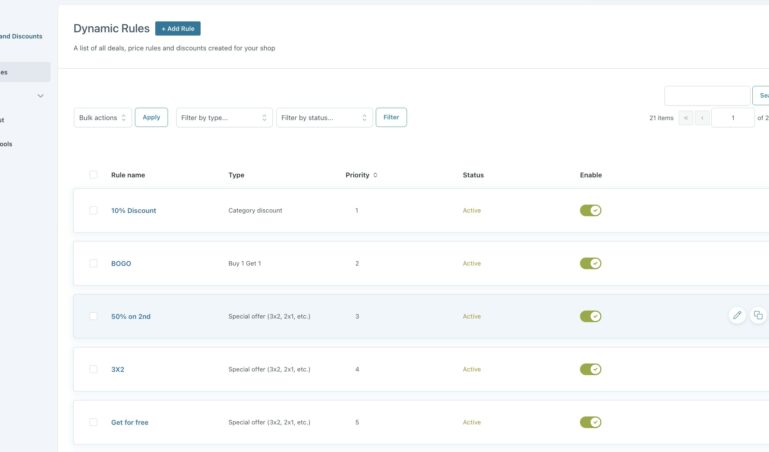Click the duplicate icon for 50% on 2nd

click(758, 315)
